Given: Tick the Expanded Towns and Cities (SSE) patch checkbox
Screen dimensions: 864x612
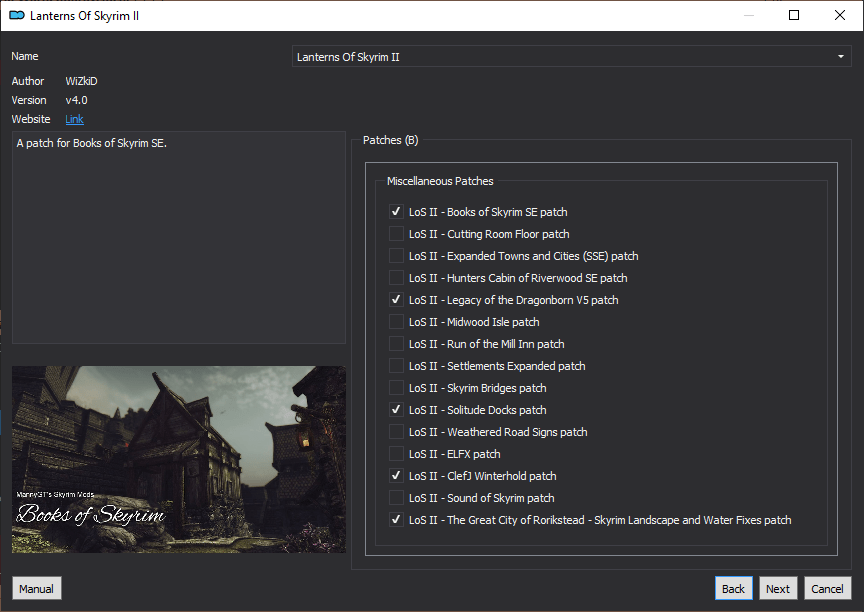Looking at the screenshot, I should tap(396, 256).
